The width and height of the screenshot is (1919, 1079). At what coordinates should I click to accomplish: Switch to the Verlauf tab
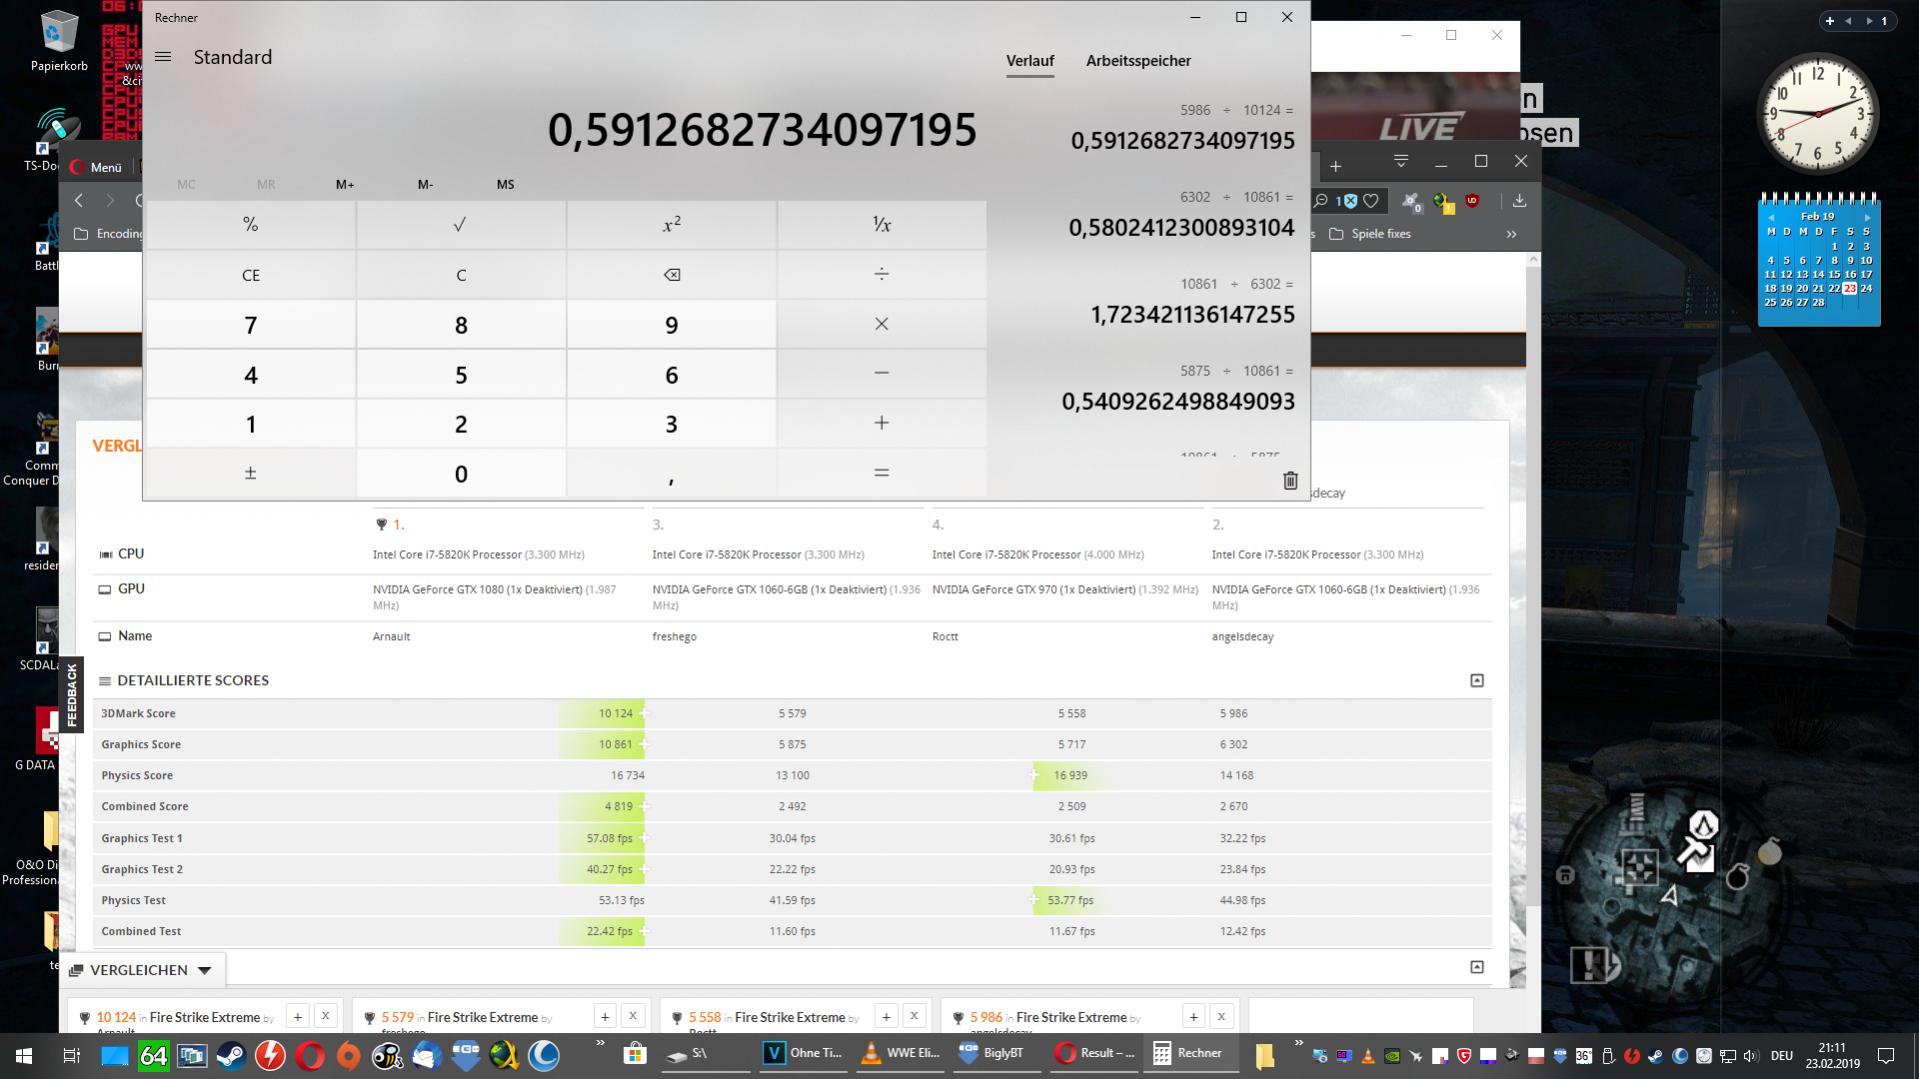tap(1030, 61)
